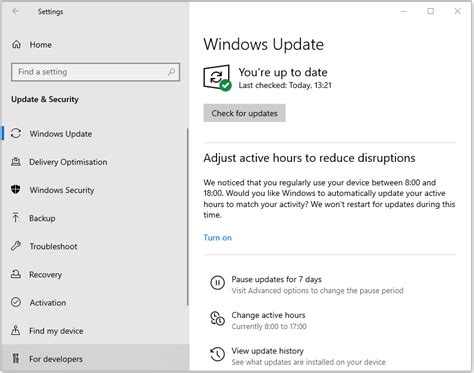Screen dimensions: 474x373
Task: Click 'See what updates are installed' text
Action: [x=308, y=362]
